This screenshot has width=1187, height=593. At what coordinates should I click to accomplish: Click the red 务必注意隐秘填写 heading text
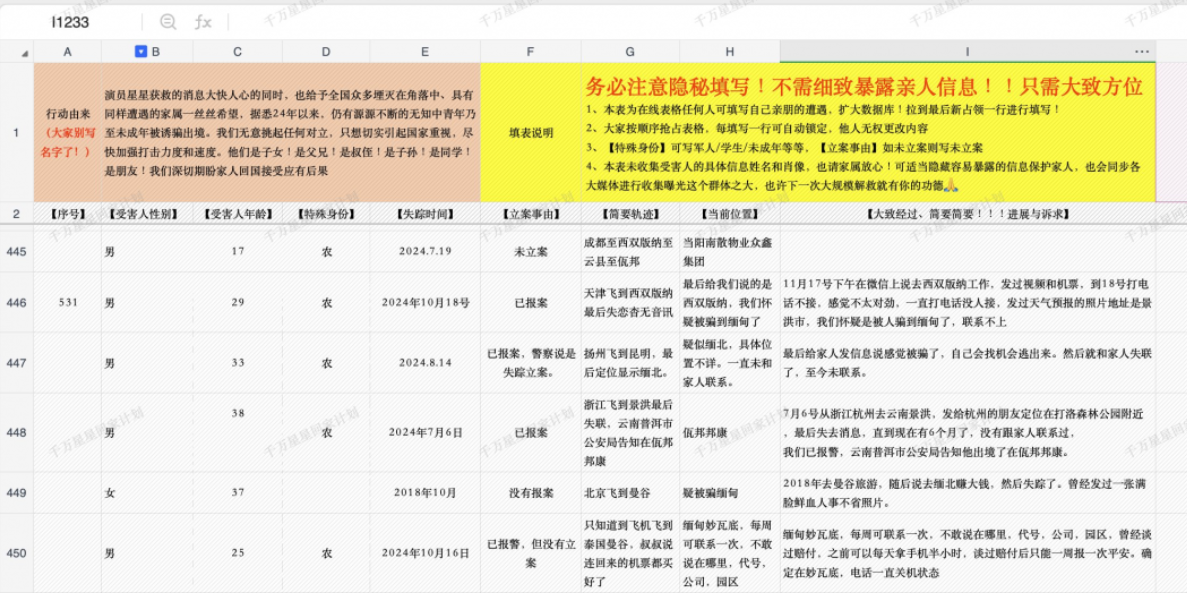(x=863, y=86)
